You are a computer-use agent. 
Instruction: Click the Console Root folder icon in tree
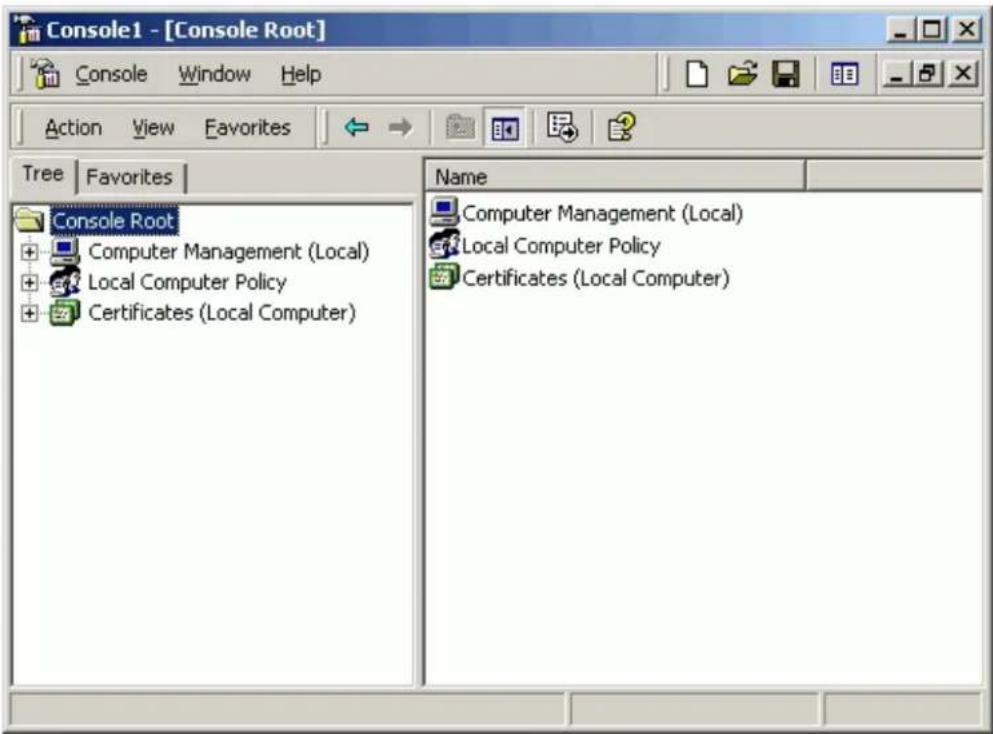[29, 220]
